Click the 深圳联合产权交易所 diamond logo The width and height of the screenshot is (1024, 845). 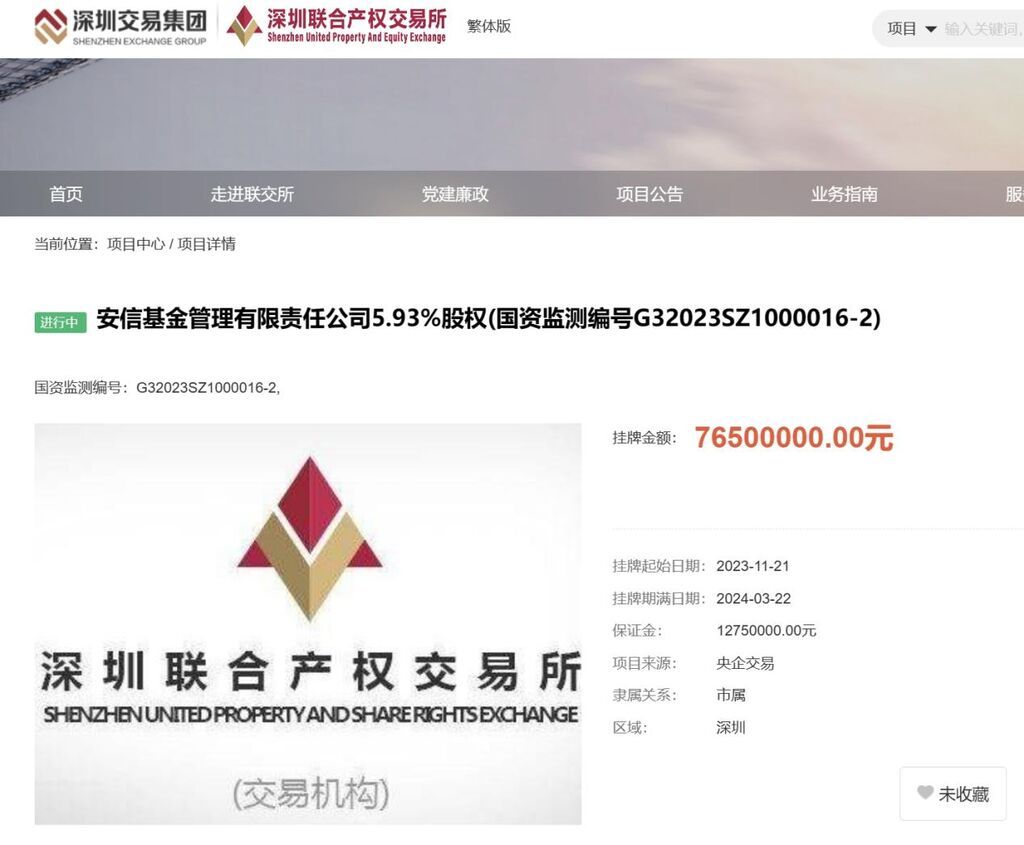(x=336, y=25)
